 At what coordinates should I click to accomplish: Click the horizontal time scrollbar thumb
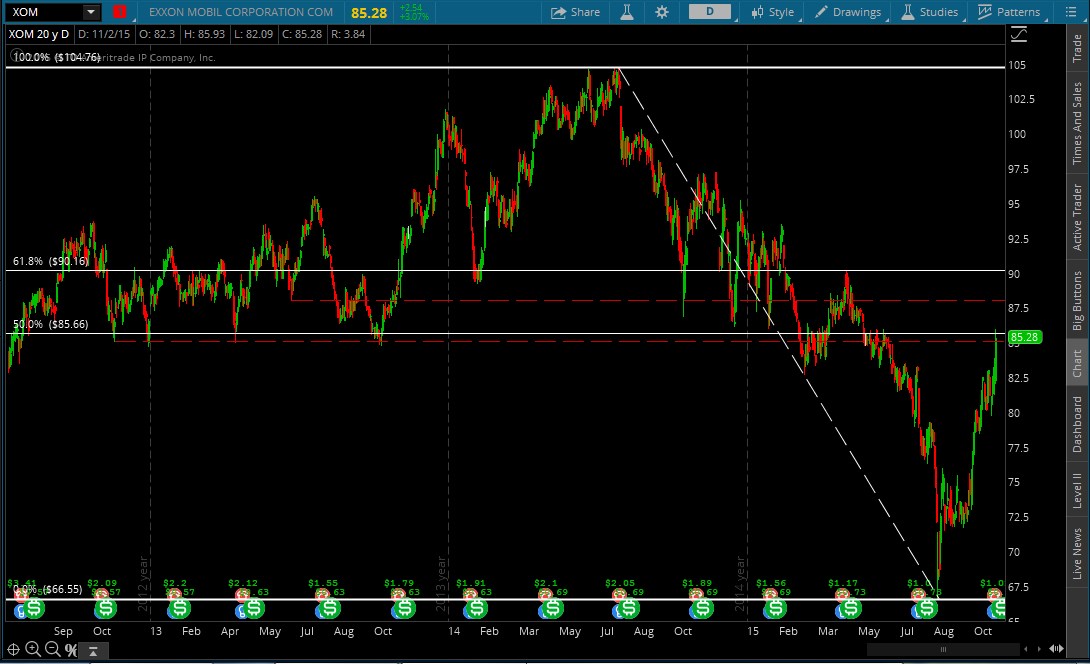[x=943, y=649]
